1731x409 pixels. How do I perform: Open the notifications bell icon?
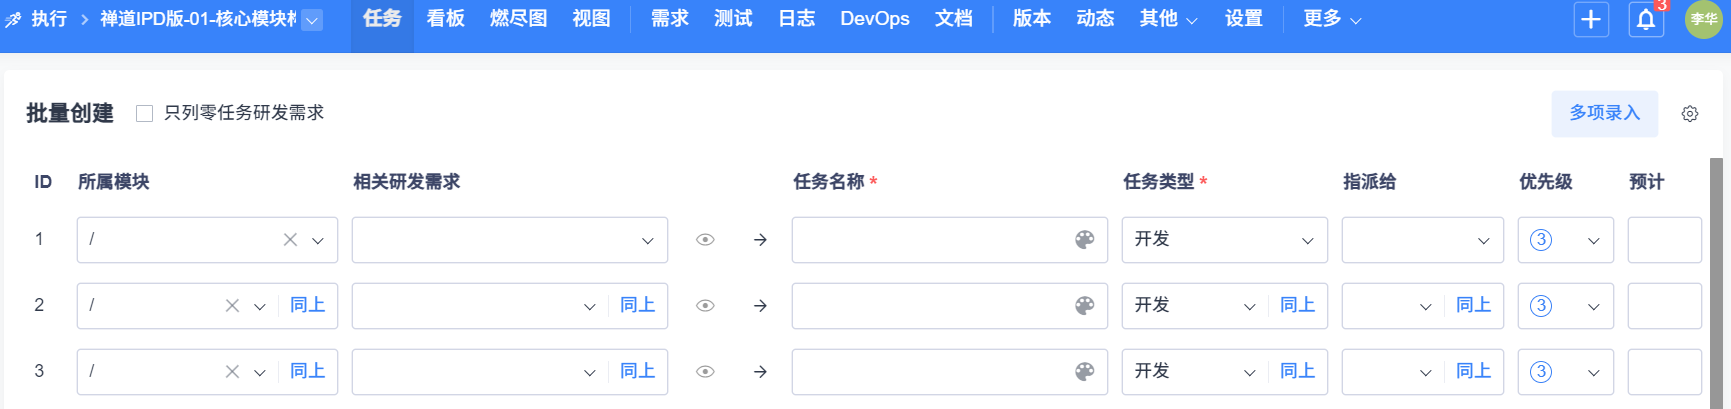point(1645,19)
